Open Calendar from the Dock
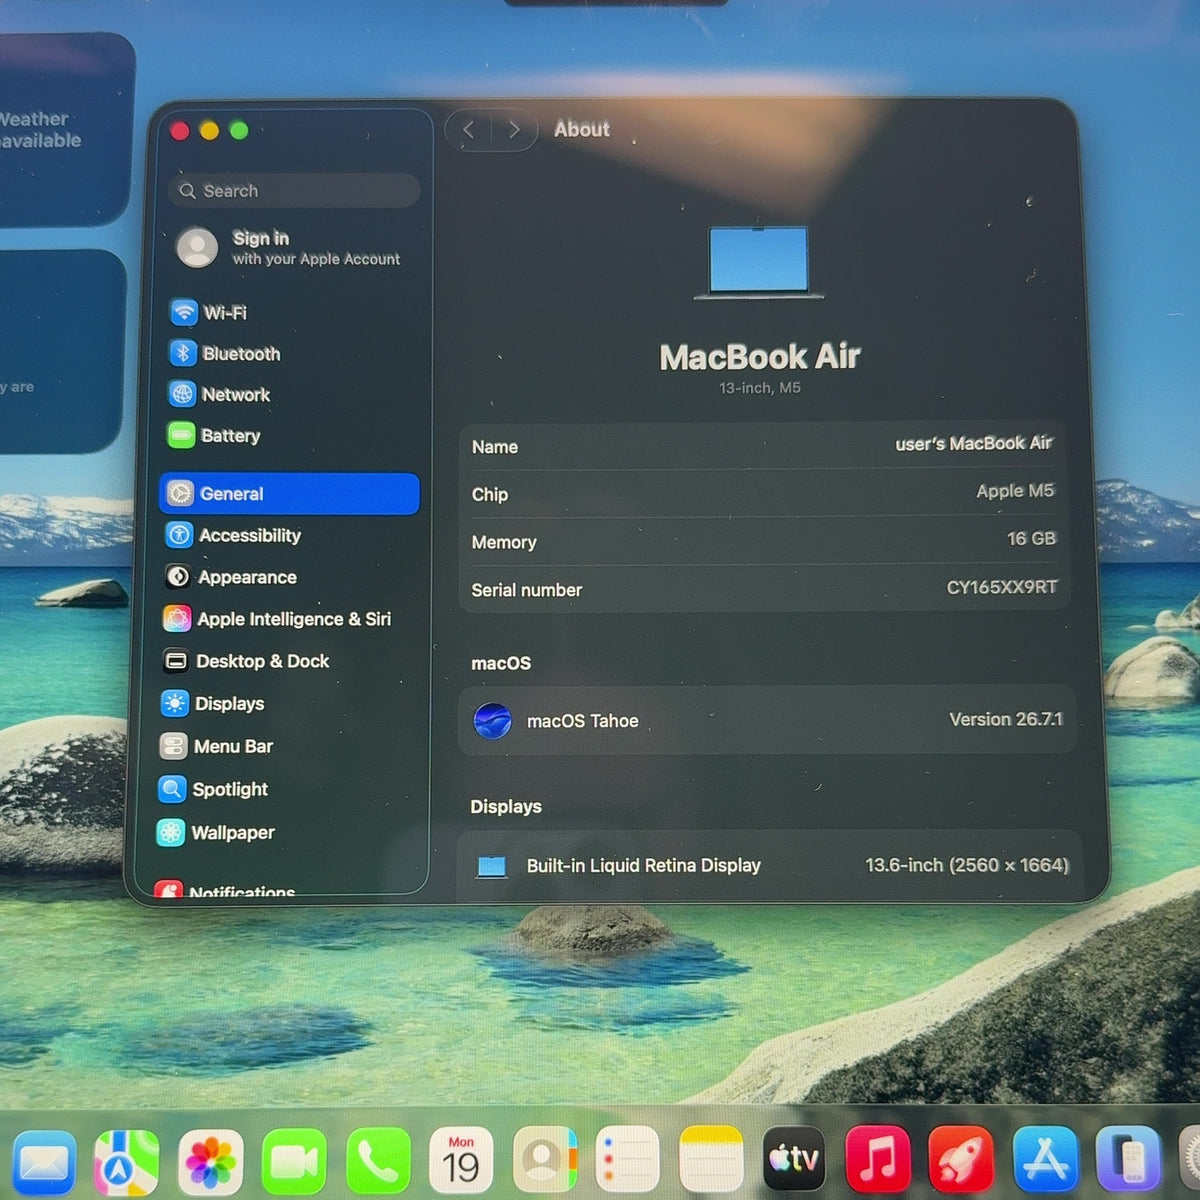The image size is (1200, 1200). [x=461, y=1160]
